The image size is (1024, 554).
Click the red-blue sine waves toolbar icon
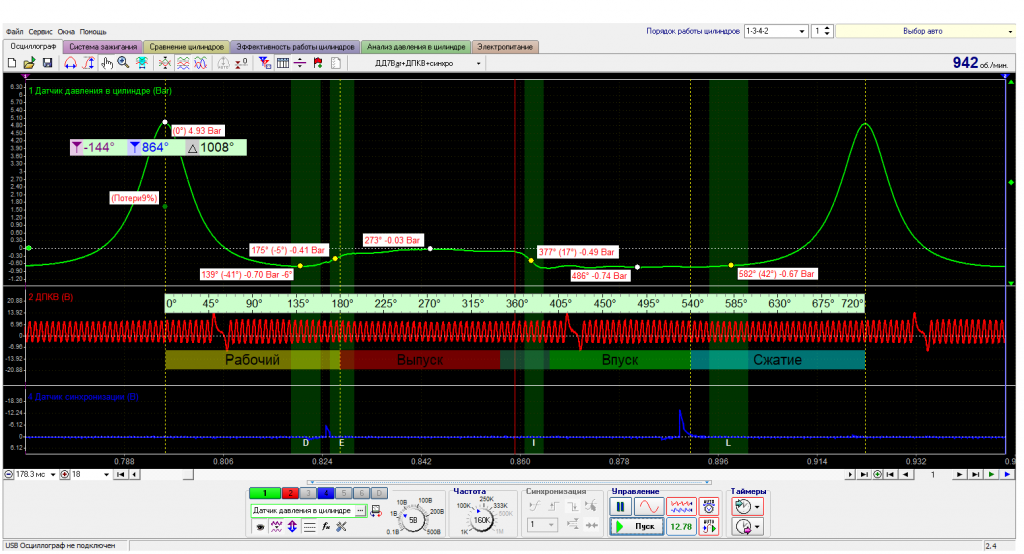[201, 63]
